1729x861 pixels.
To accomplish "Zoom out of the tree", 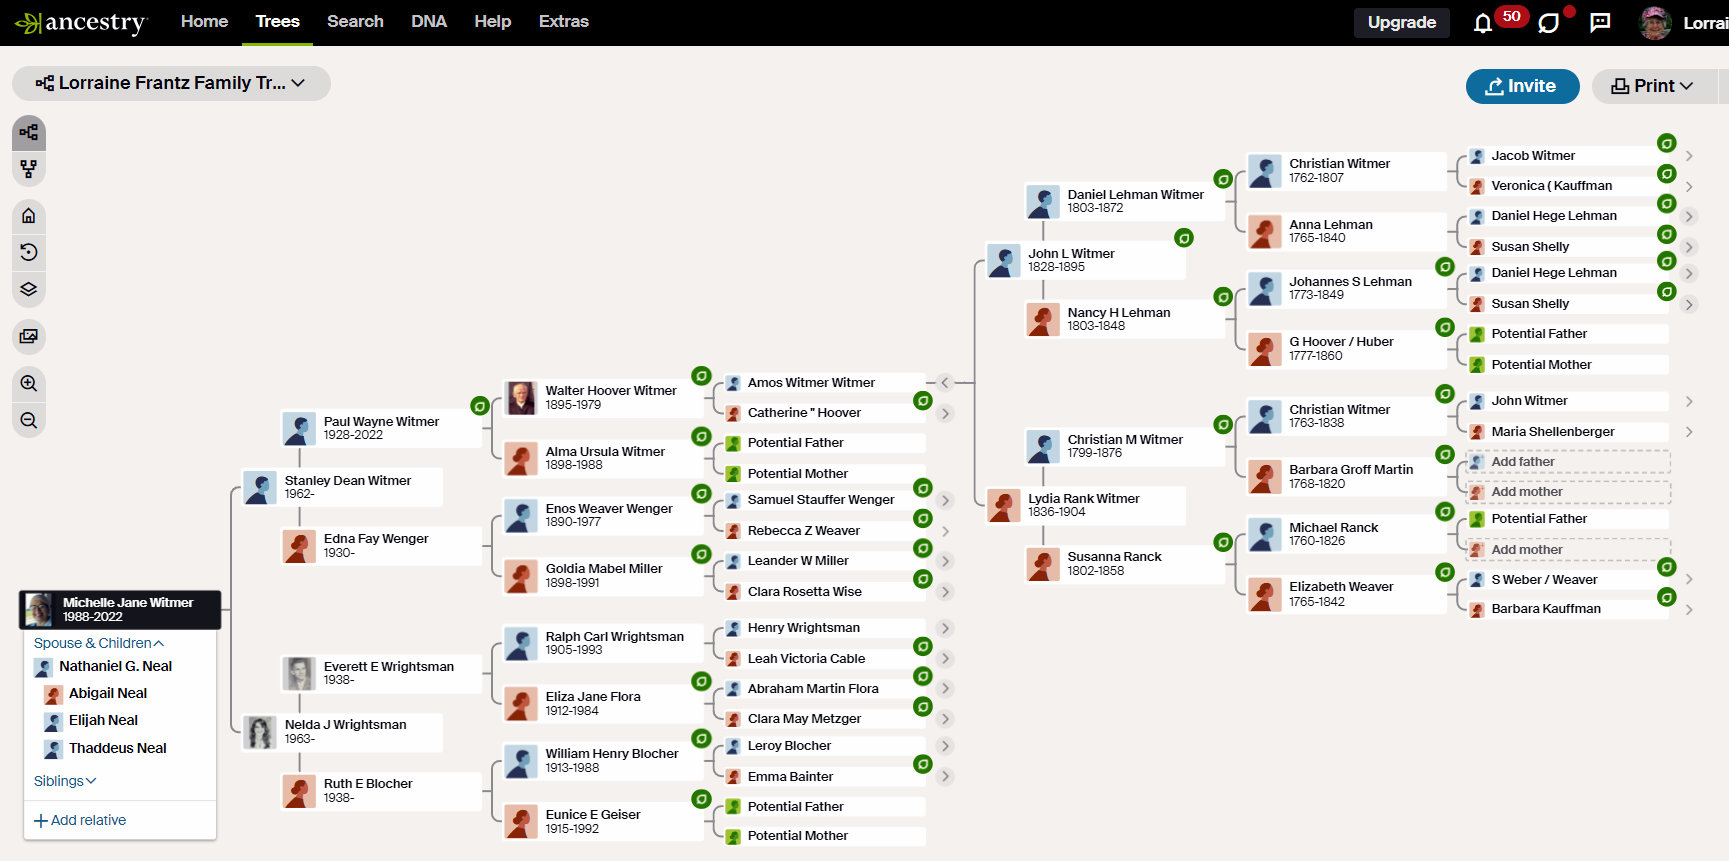I will pyautogui.click(x=29, y=420).
